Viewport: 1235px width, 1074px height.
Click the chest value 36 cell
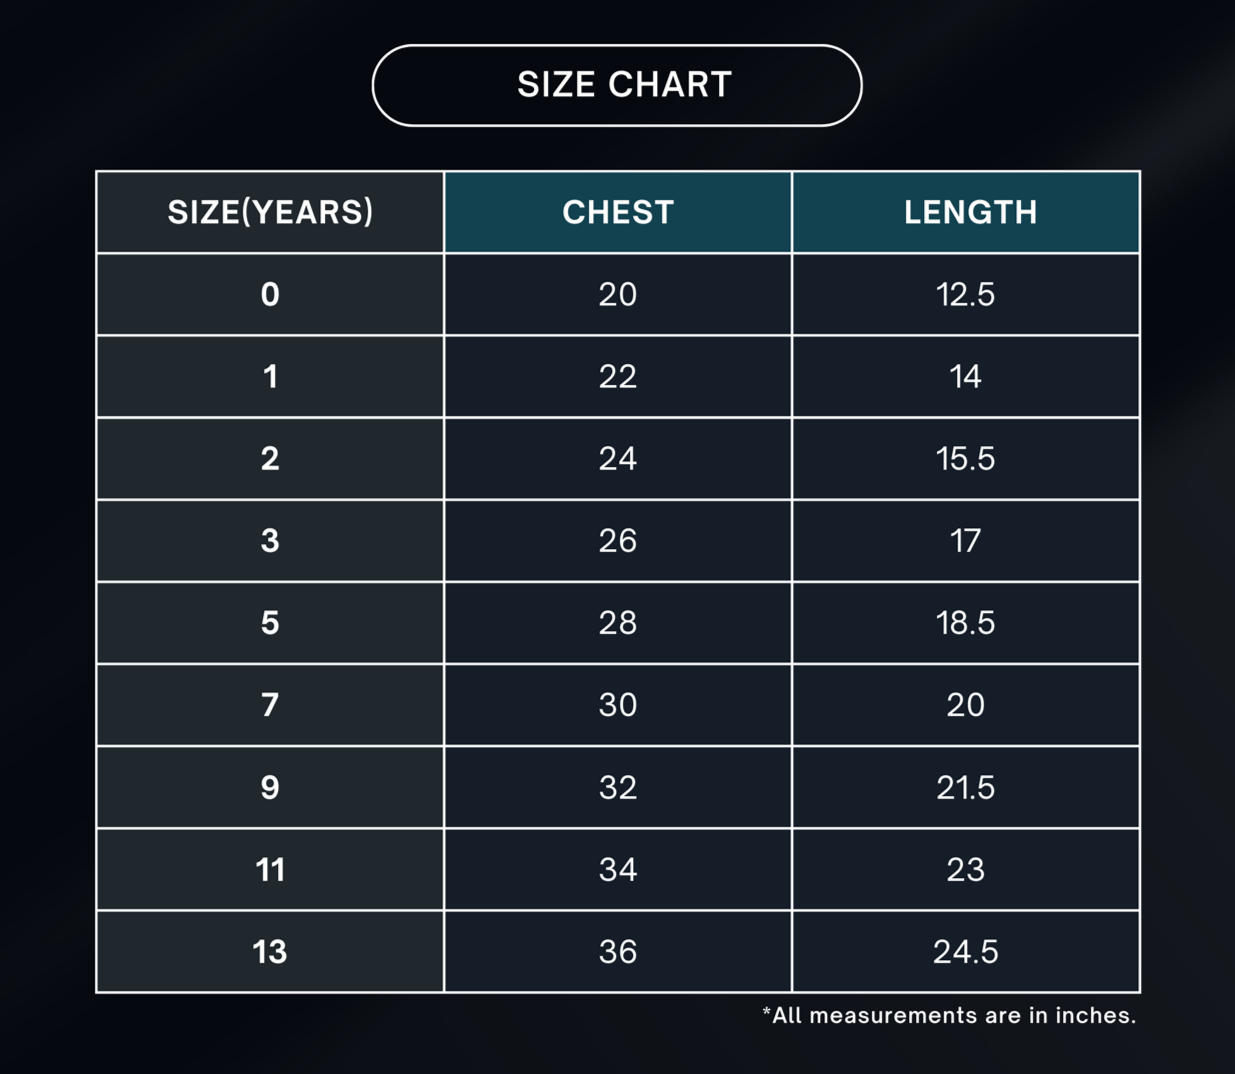tap(618, 951)
